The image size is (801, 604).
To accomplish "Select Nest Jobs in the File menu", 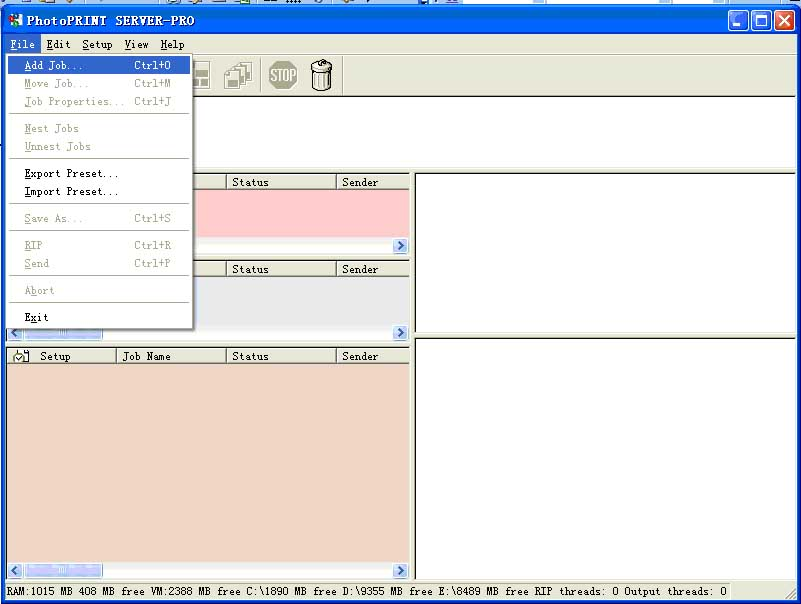I will pyautogui.click(x=99, y=128).
